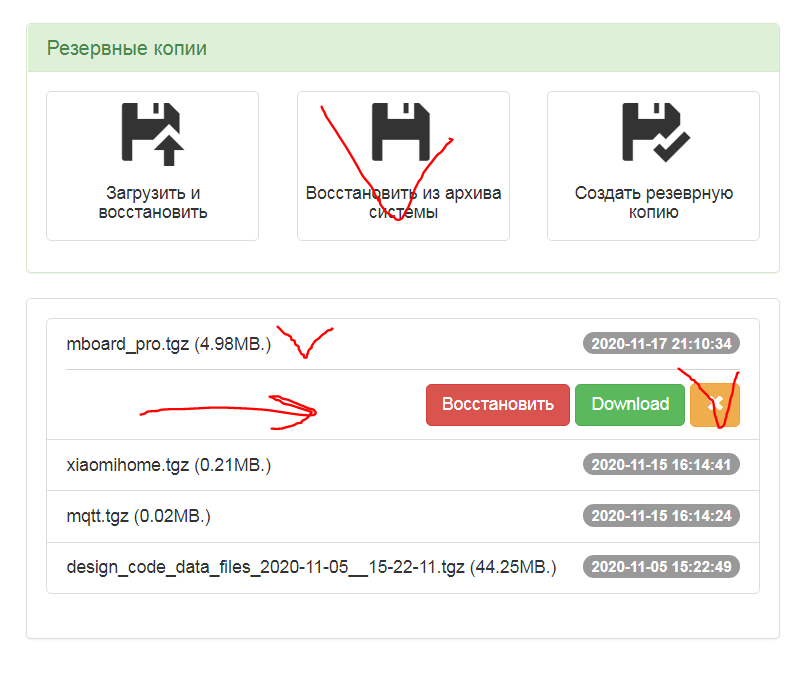
Task: Click the upload floppy disk icon
Action: 153,132
